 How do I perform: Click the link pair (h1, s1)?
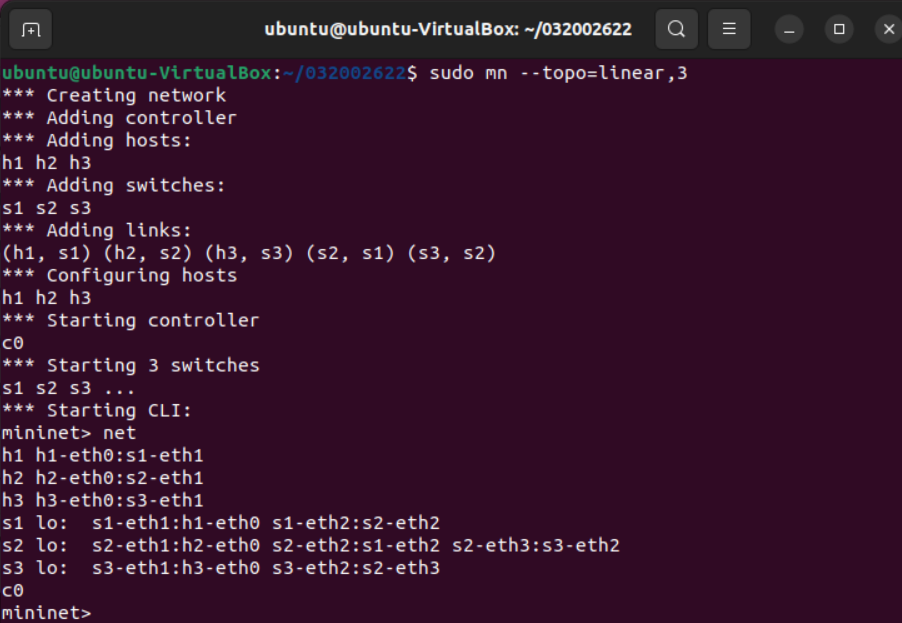click(x=47, y=253)
